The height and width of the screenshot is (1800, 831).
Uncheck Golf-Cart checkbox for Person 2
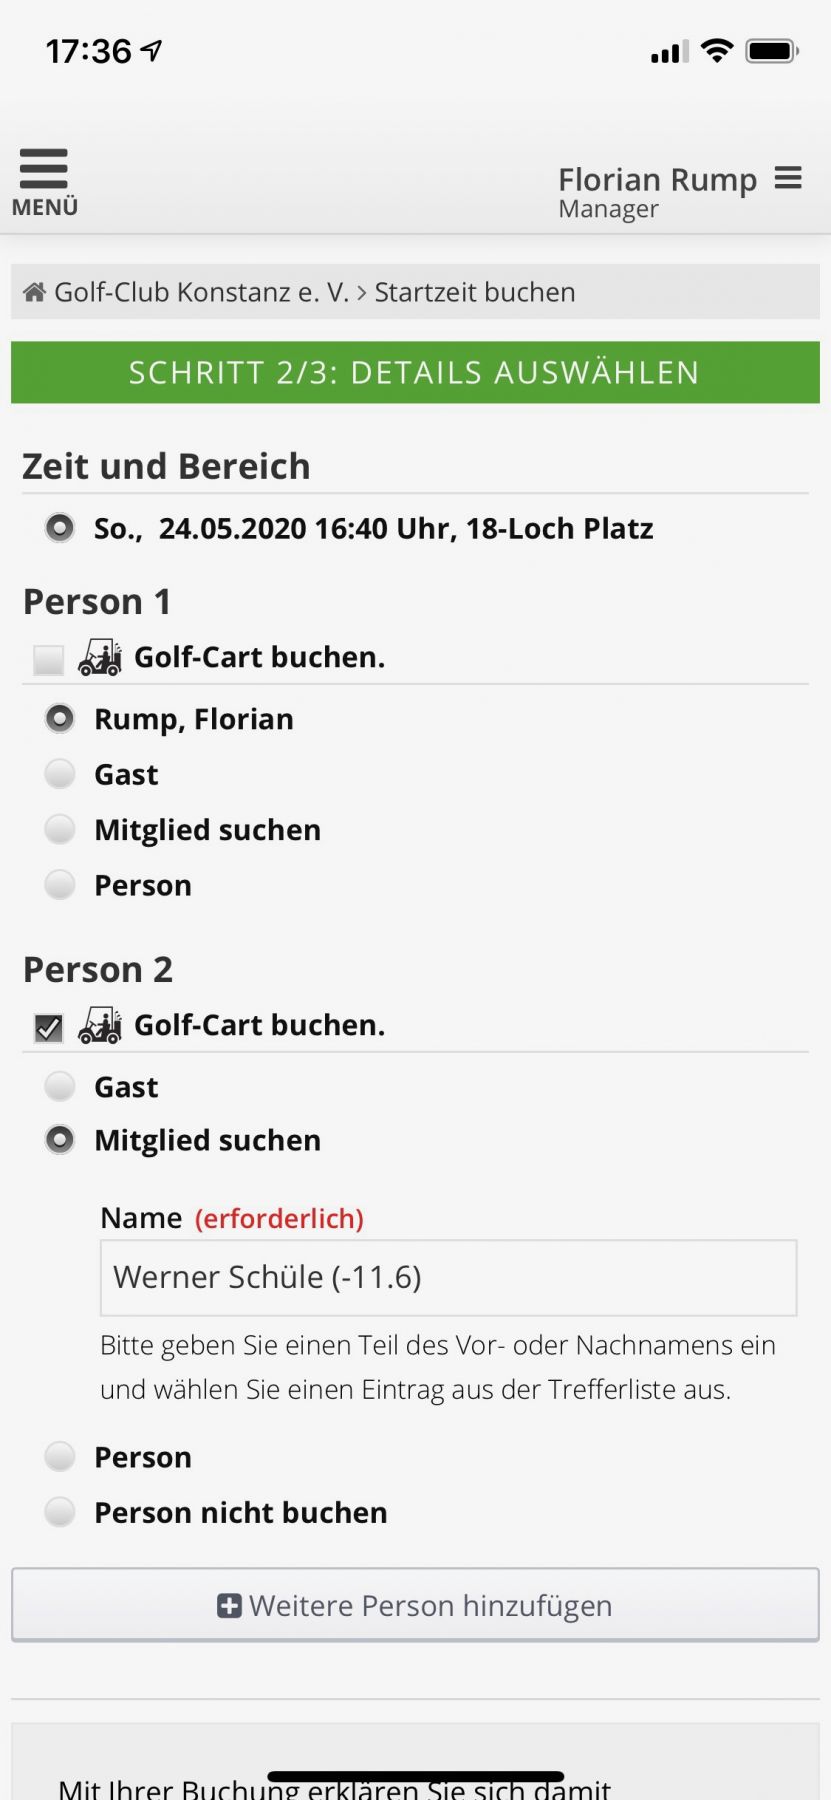[x=48, y=1027]
